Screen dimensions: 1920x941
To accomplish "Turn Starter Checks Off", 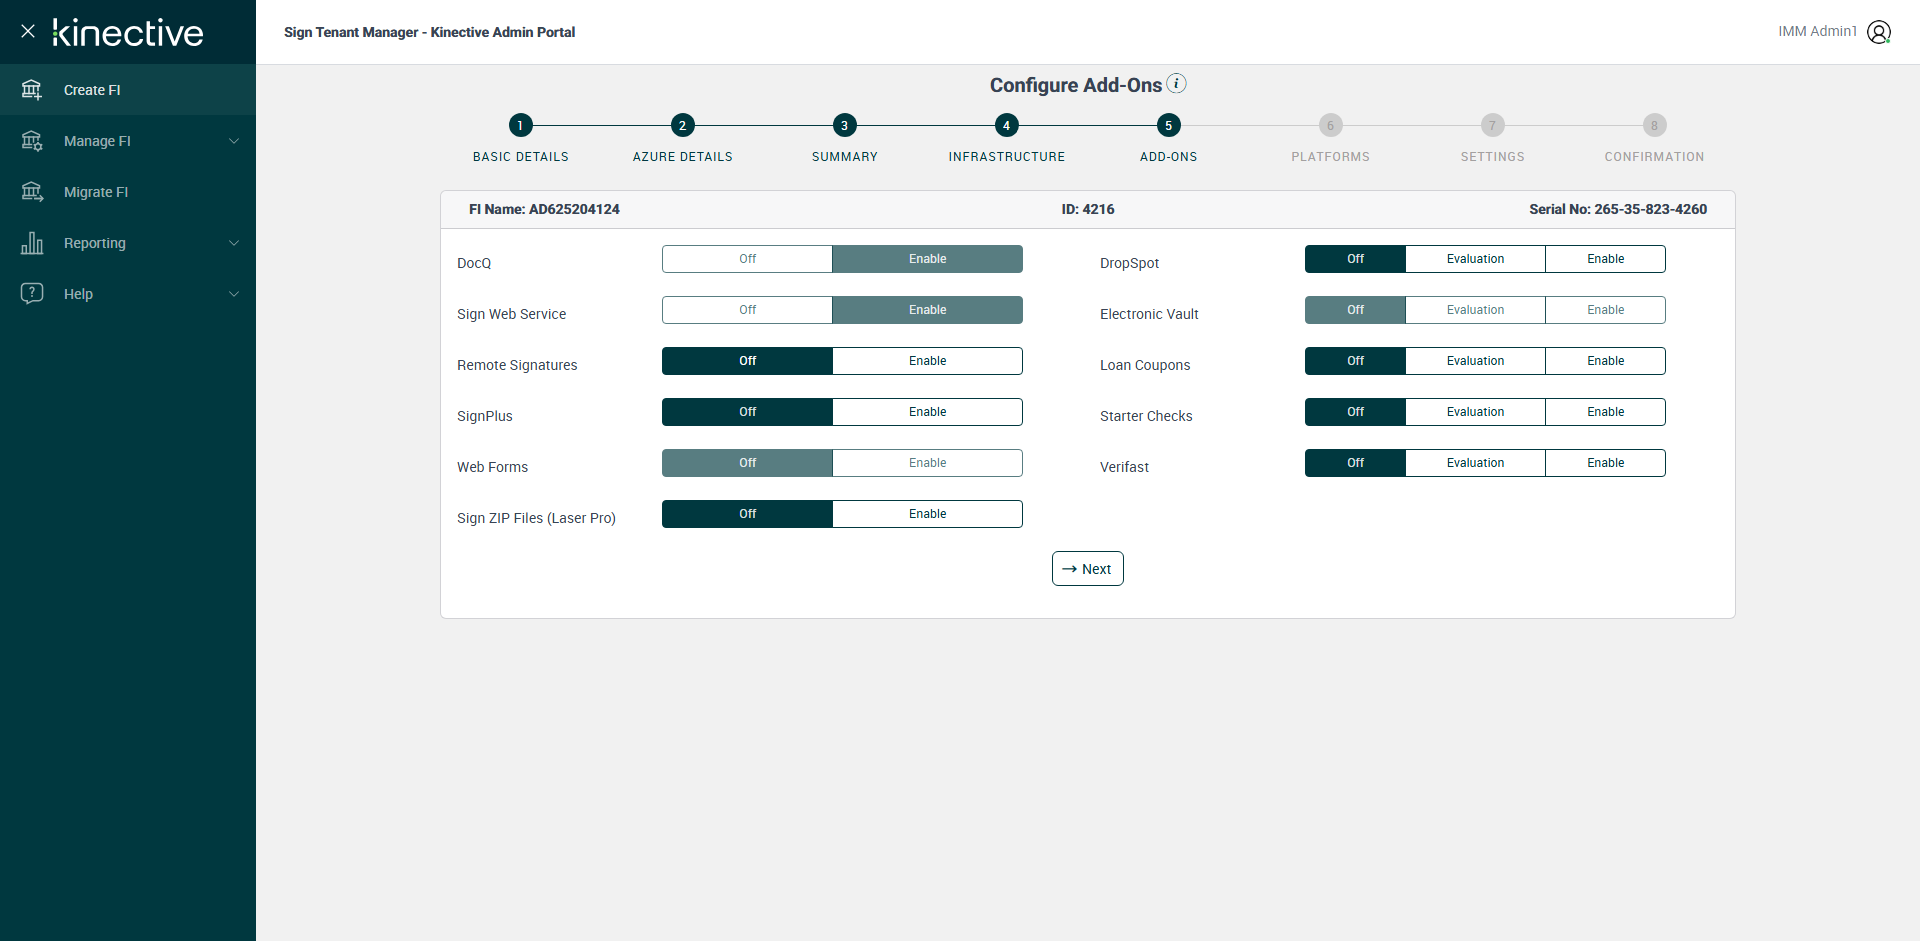I will coord(1355,412).
